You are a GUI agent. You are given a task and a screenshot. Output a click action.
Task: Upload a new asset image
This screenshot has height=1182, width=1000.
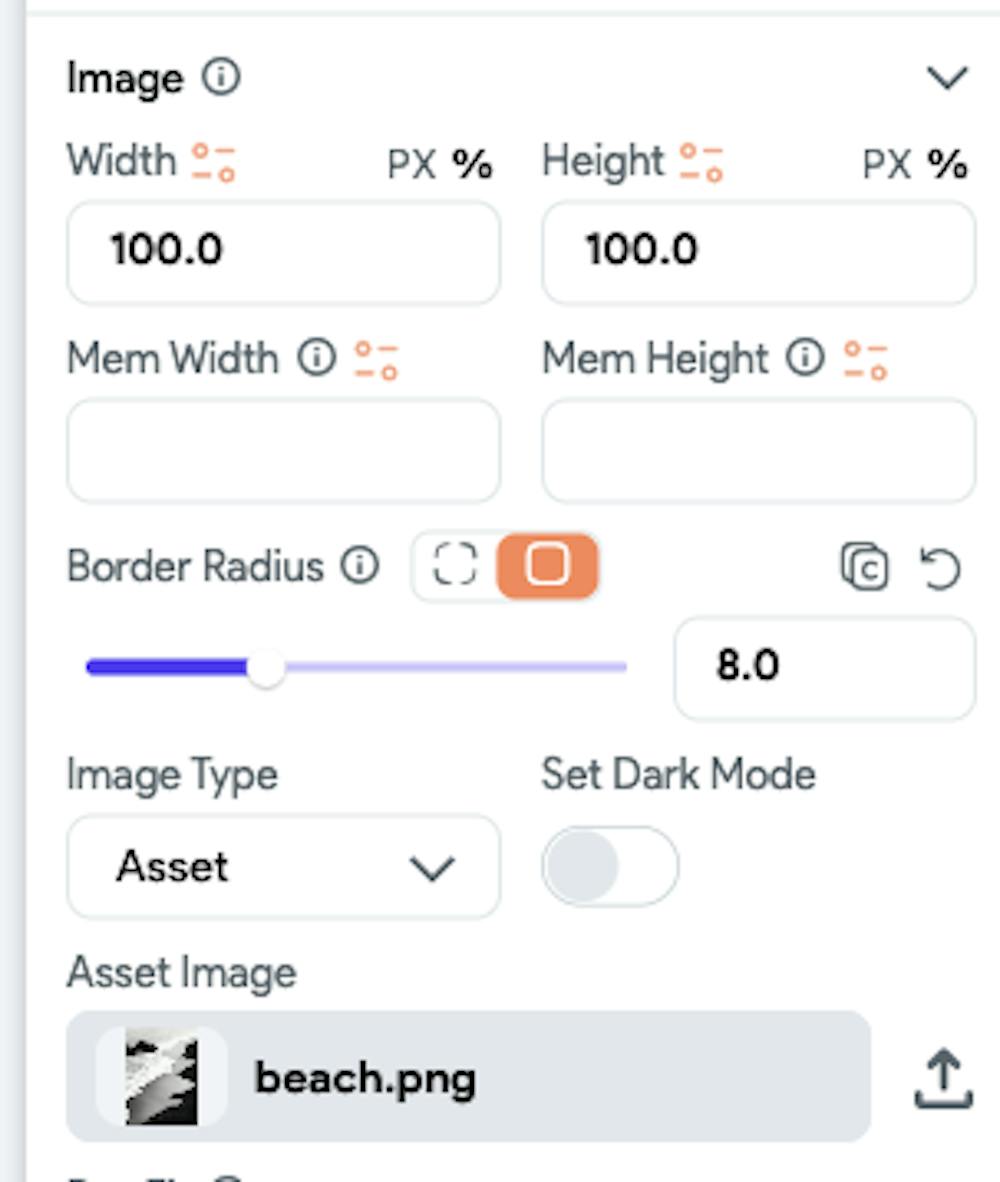pos(942,1078)
